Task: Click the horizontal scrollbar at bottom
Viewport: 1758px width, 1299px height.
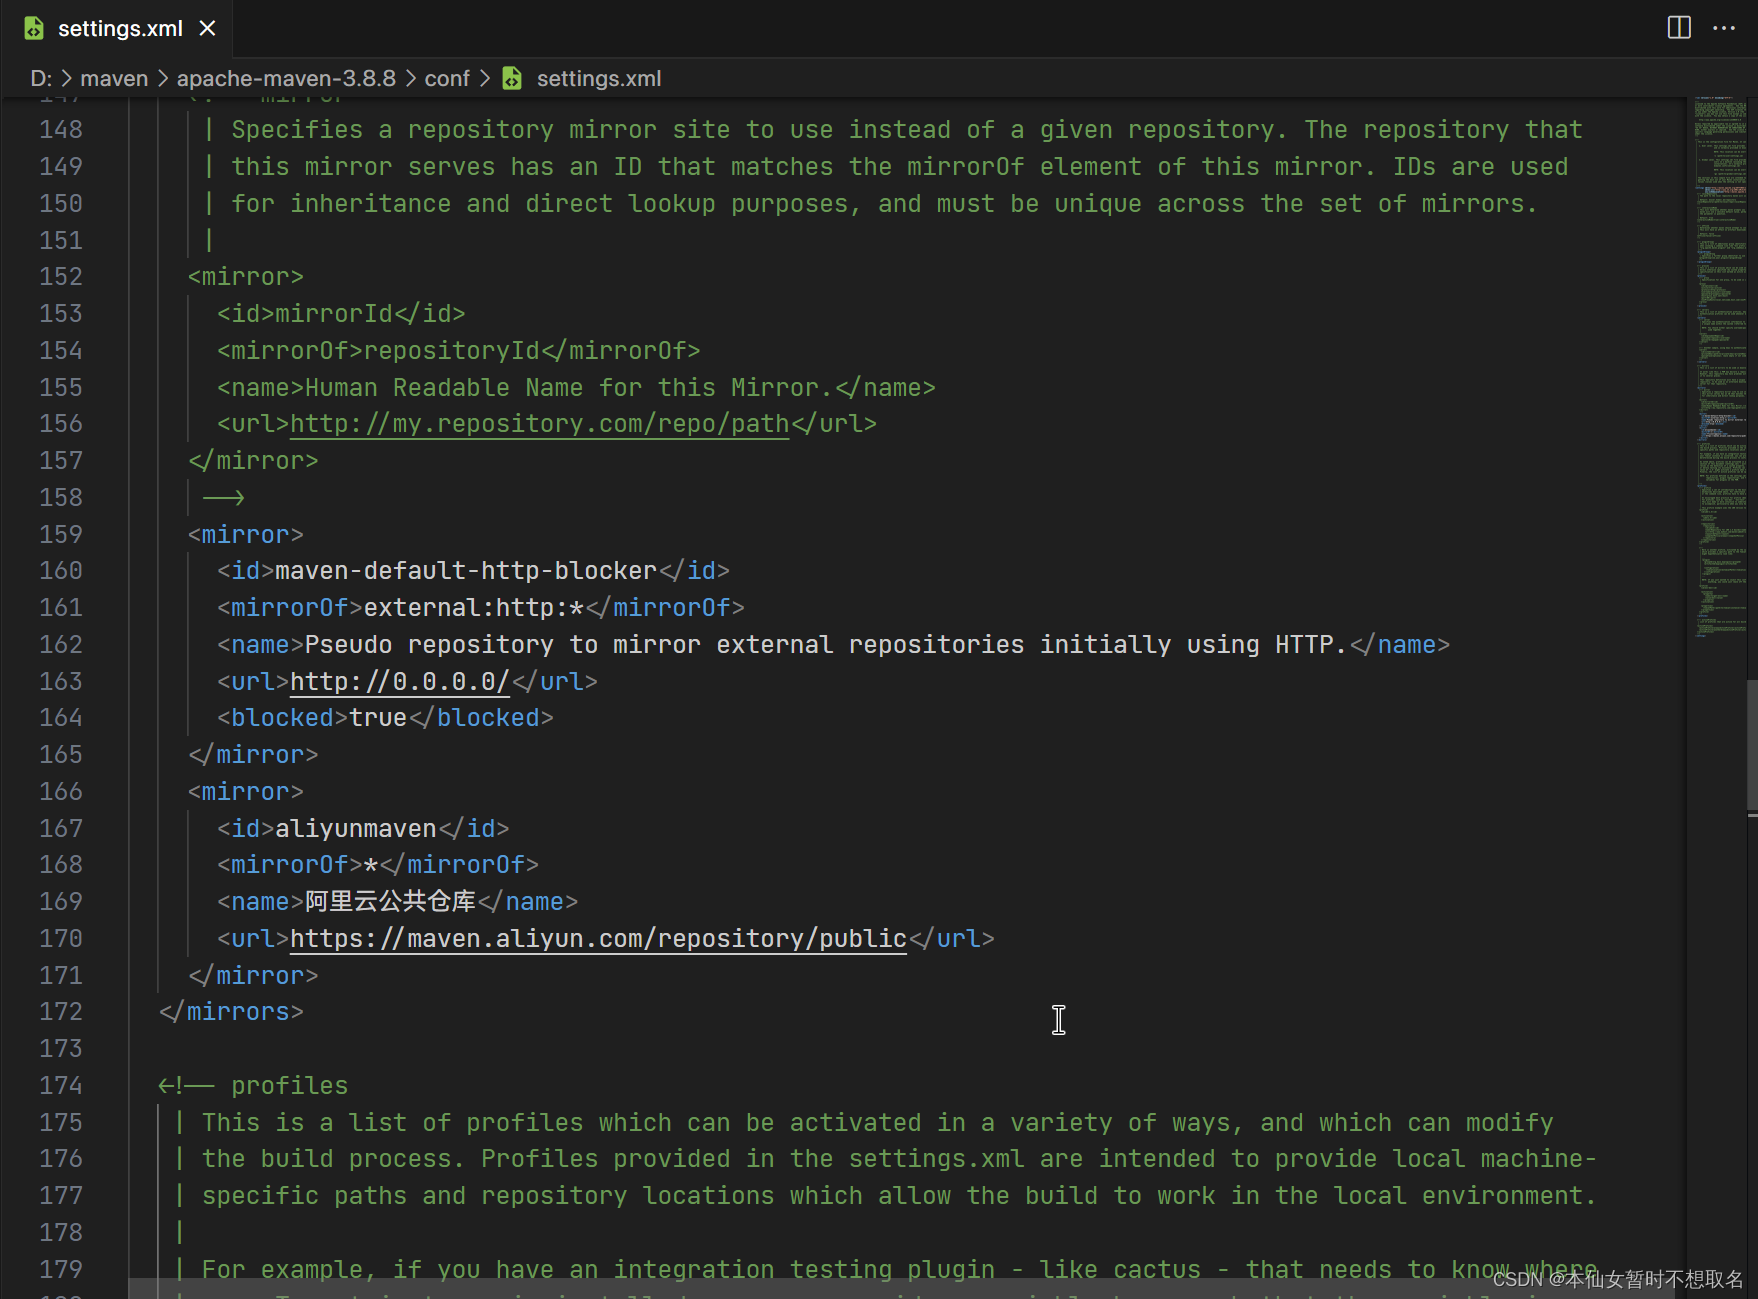Action: [900, 1289]
